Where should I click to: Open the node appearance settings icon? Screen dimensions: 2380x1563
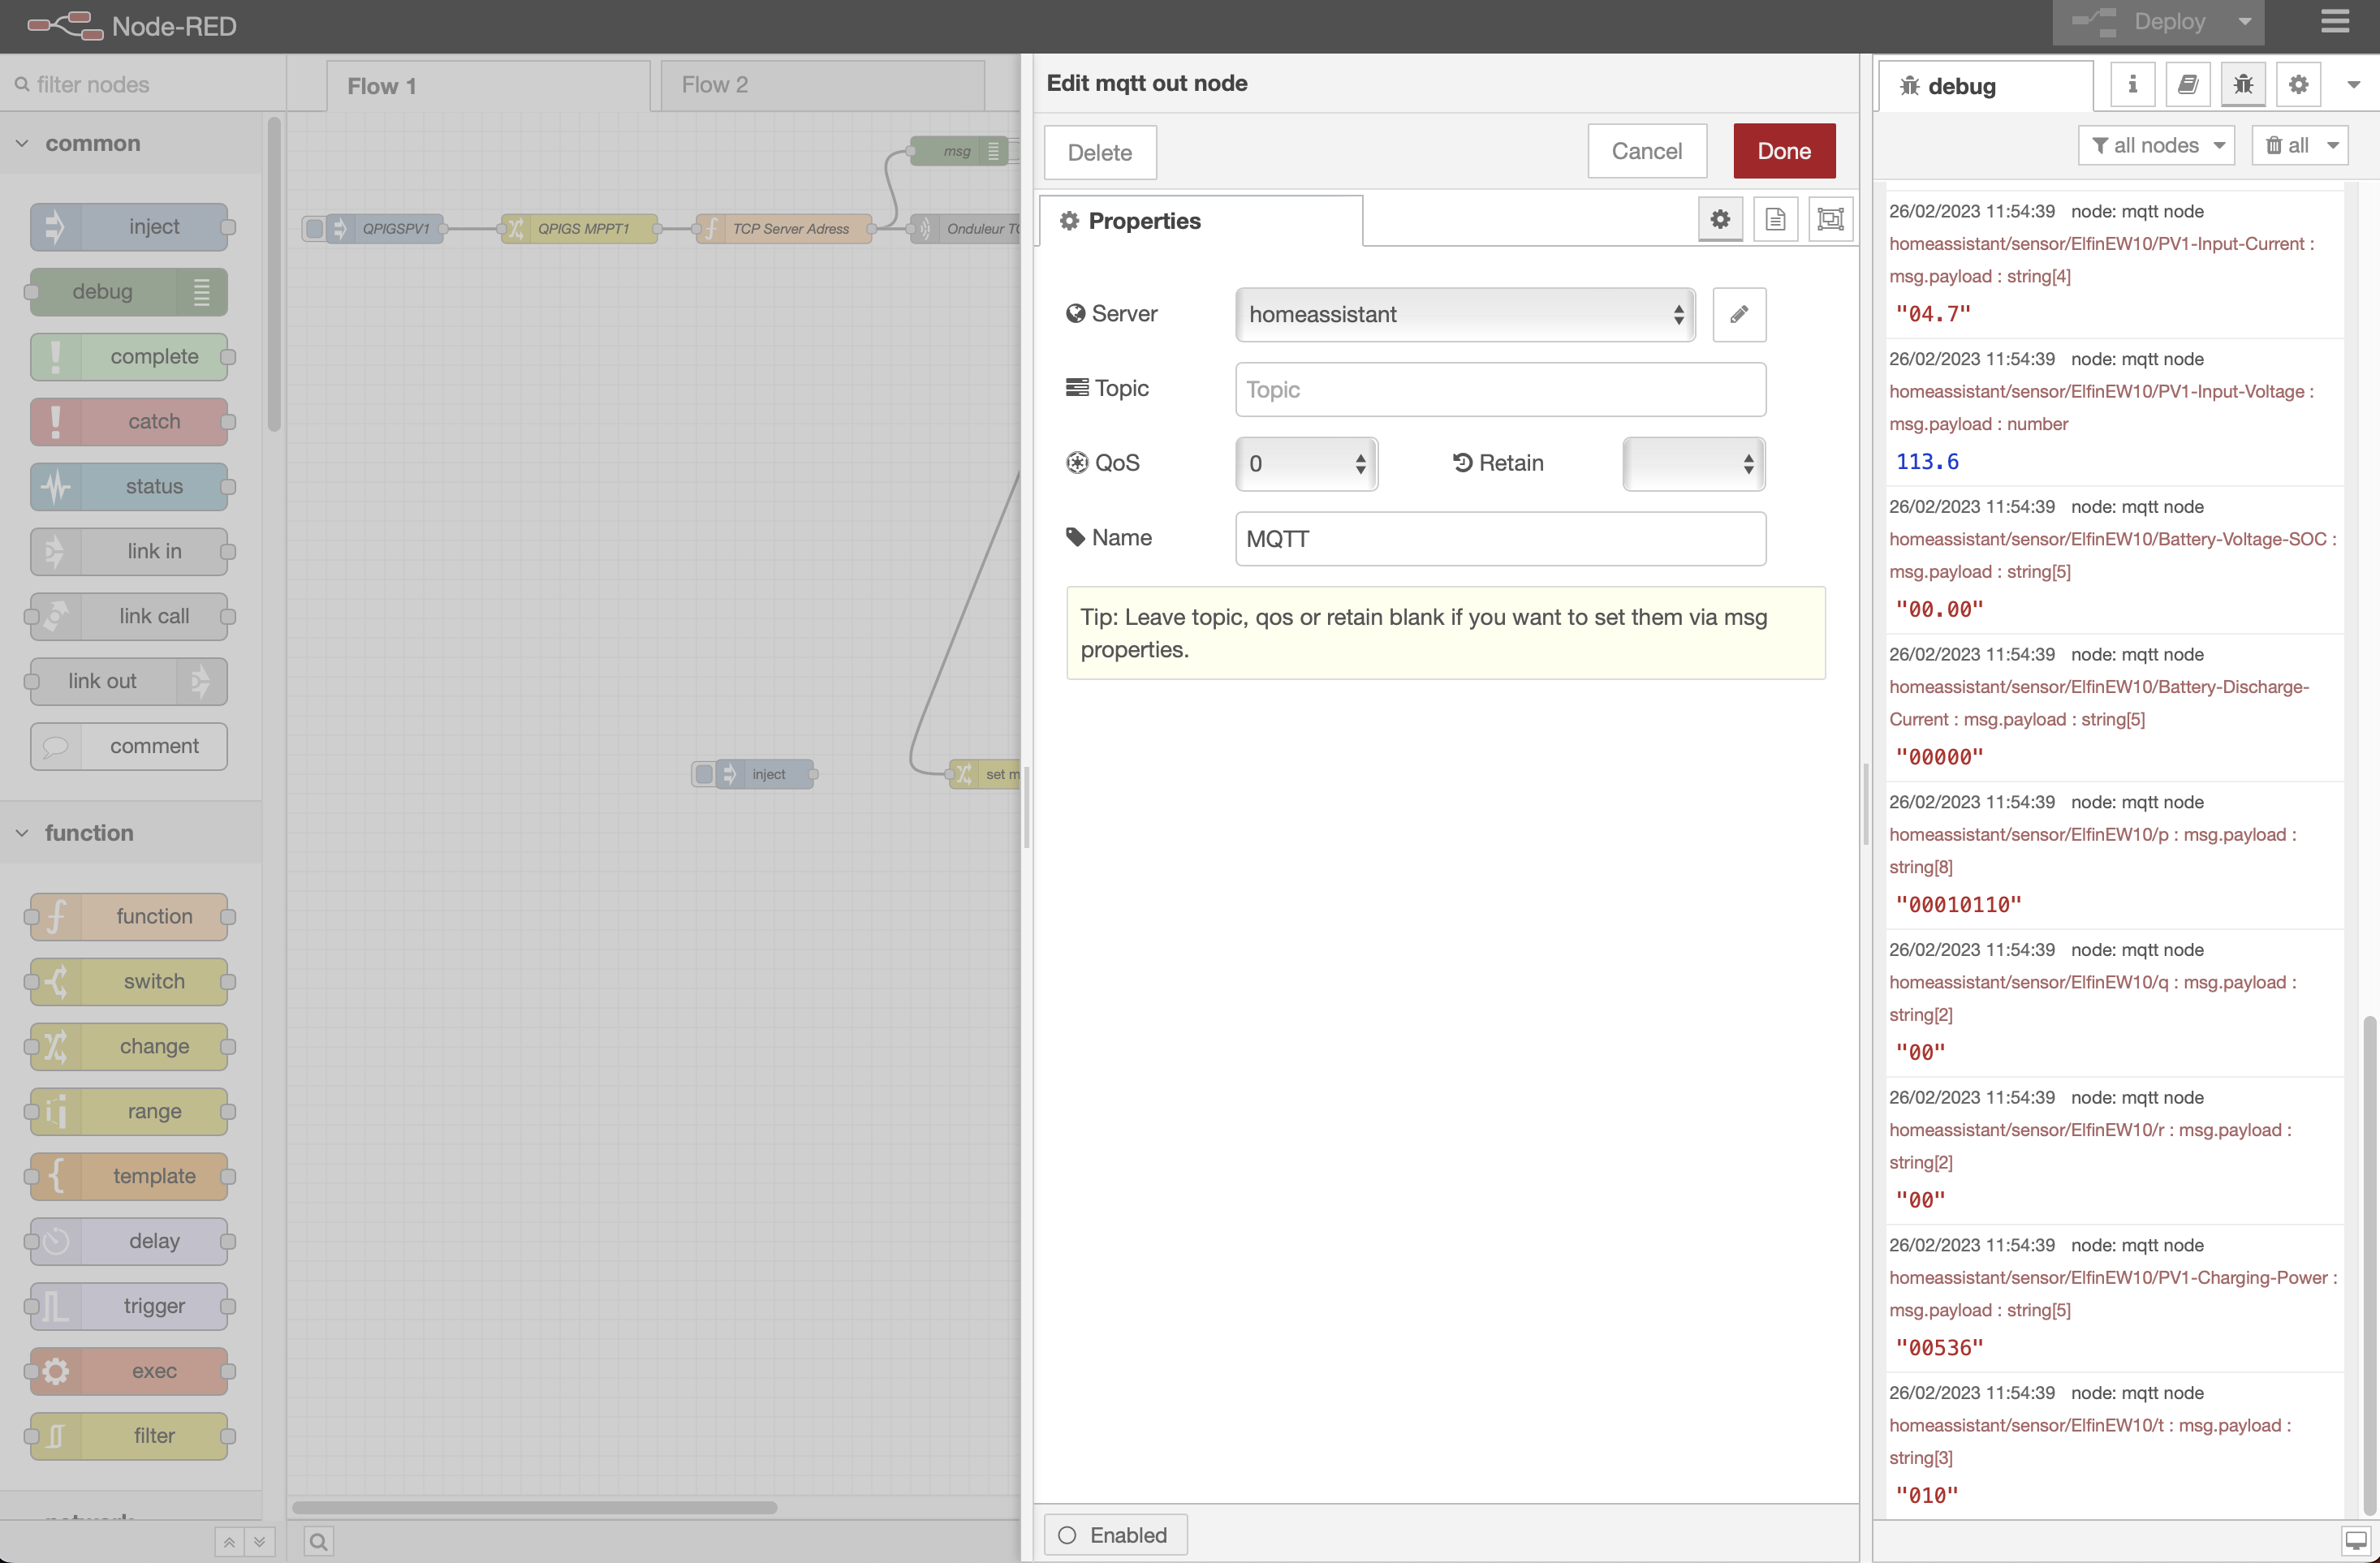pos(1830,219)
